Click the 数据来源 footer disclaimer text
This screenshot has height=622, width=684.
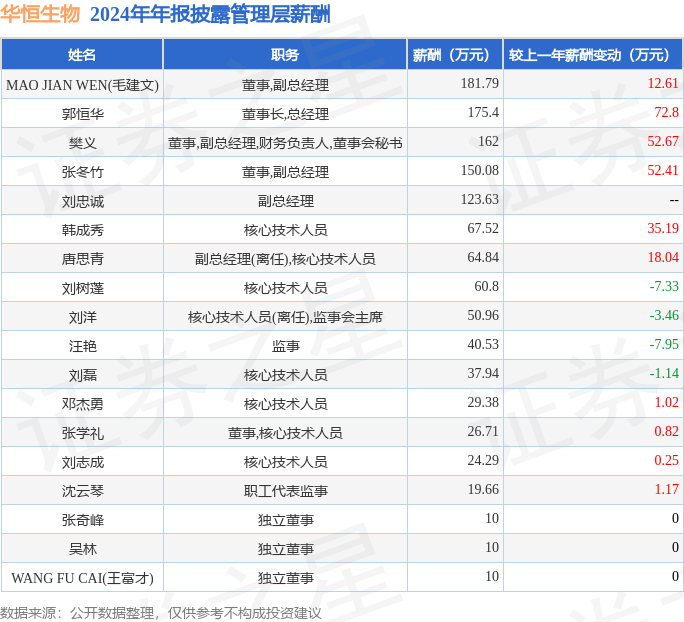point(161,613)
